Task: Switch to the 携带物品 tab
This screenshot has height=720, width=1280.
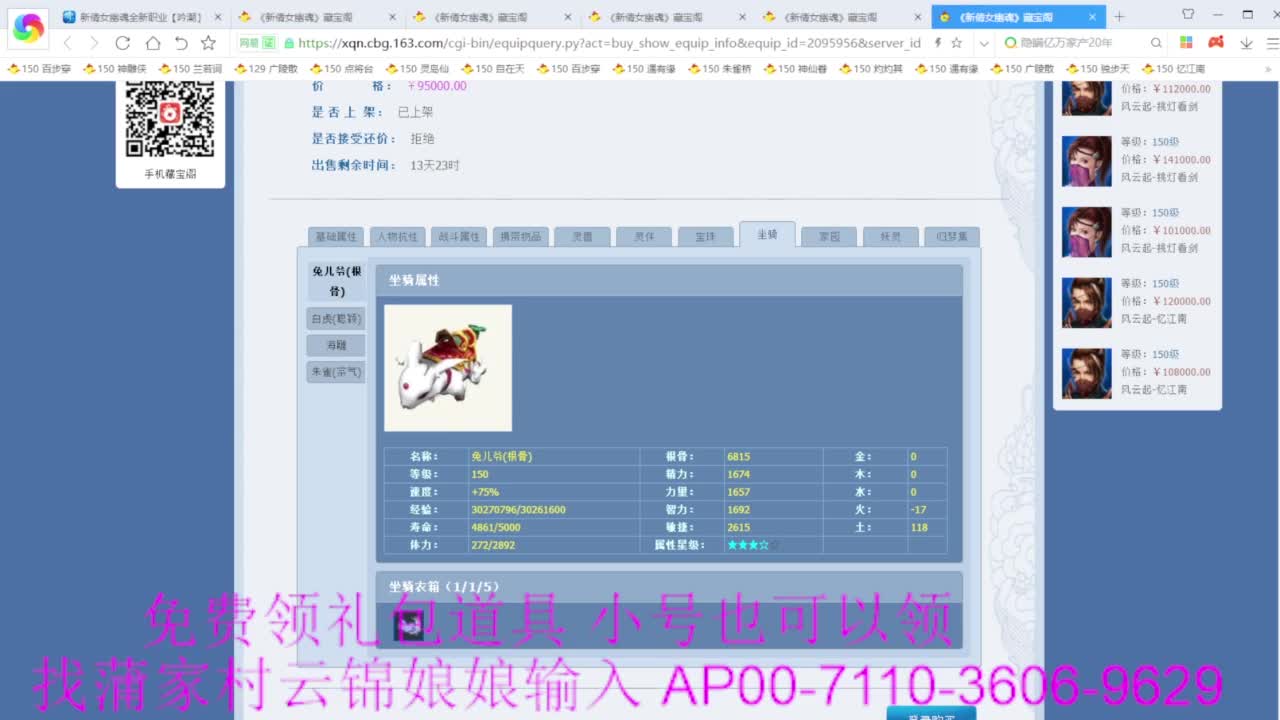Action: pyautogui.click(x=520, y=237)
